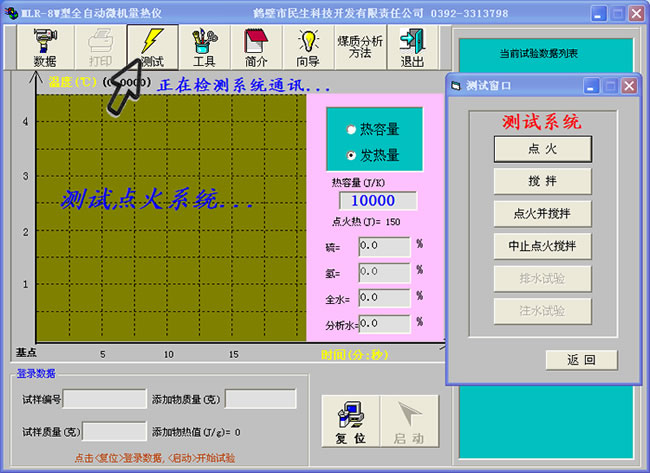The width and height of the screenshot is (650, 473).
Task: Focus the 添加物质量 (克) input field
Action: tap(260, 399)
